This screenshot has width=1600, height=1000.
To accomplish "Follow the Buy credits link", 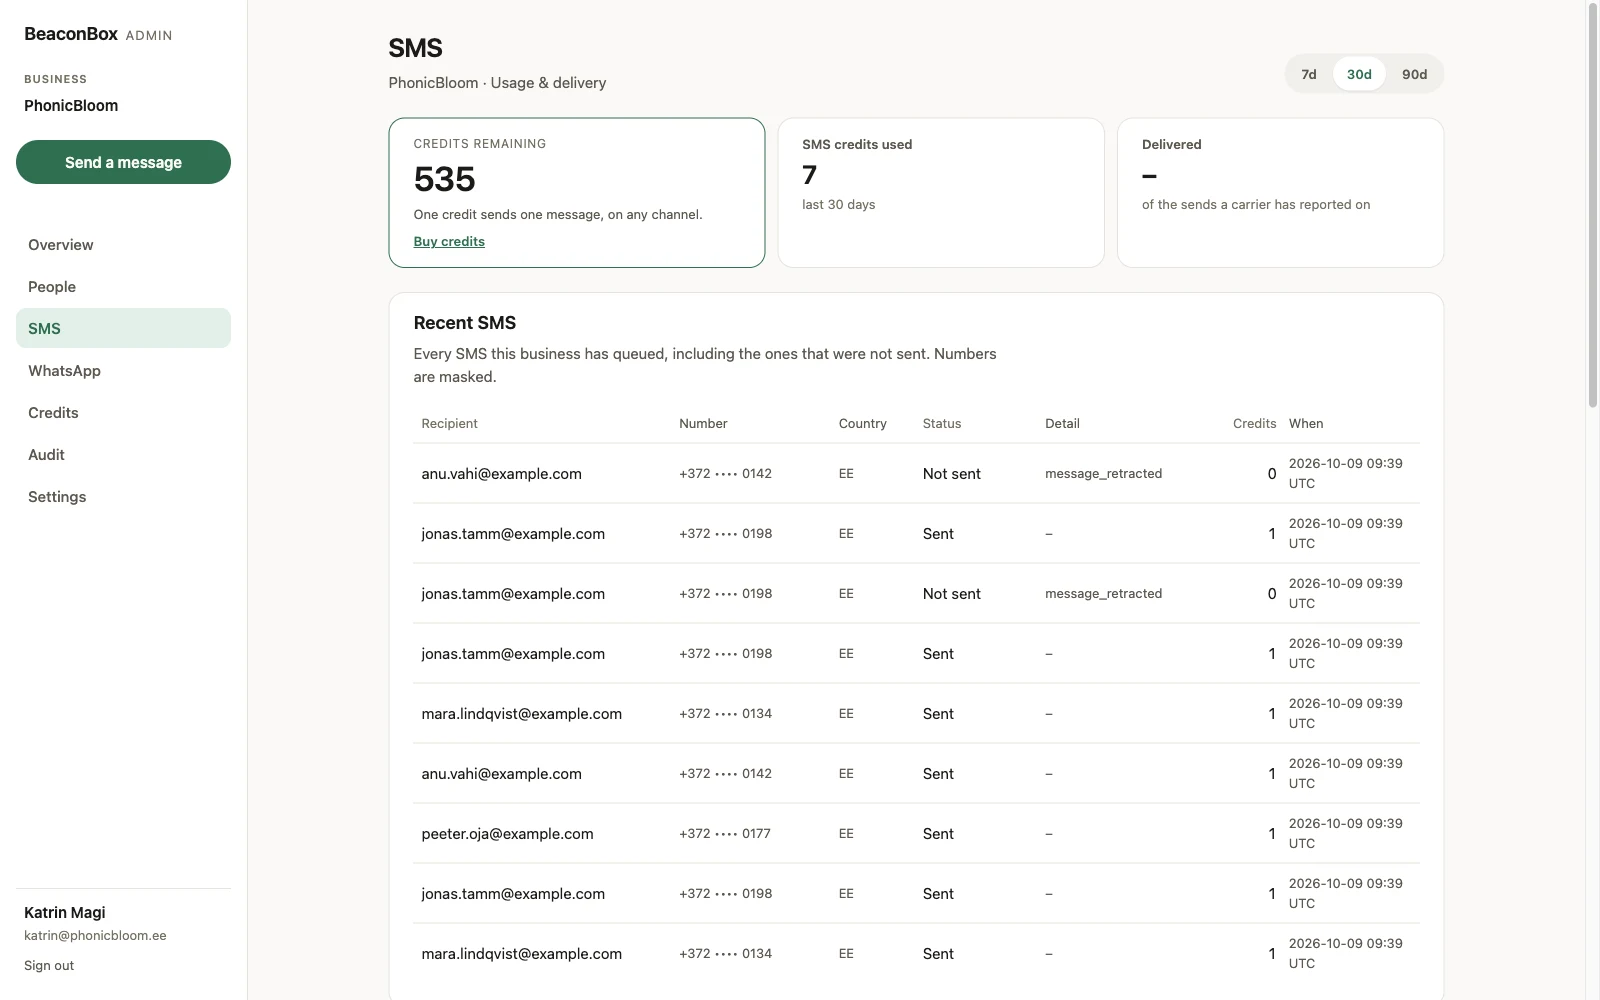I will pyautogui.click(x=449, y=241).
